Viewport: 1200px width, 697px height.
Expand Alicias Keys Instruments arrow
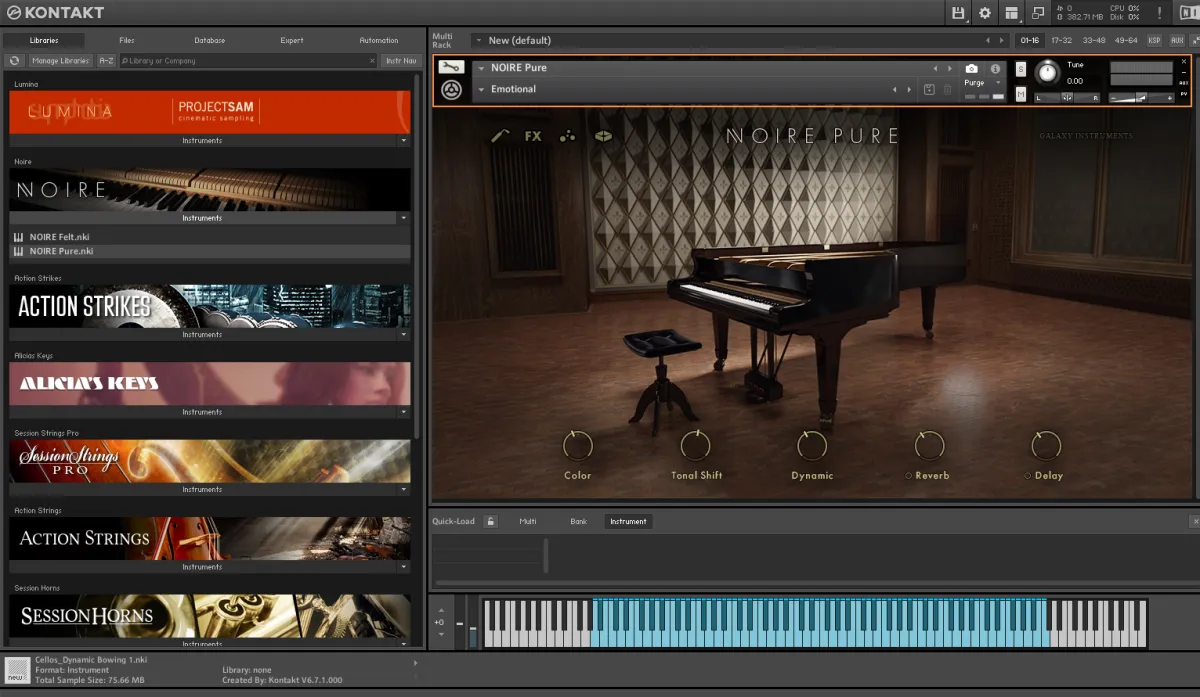pos(404,412)
